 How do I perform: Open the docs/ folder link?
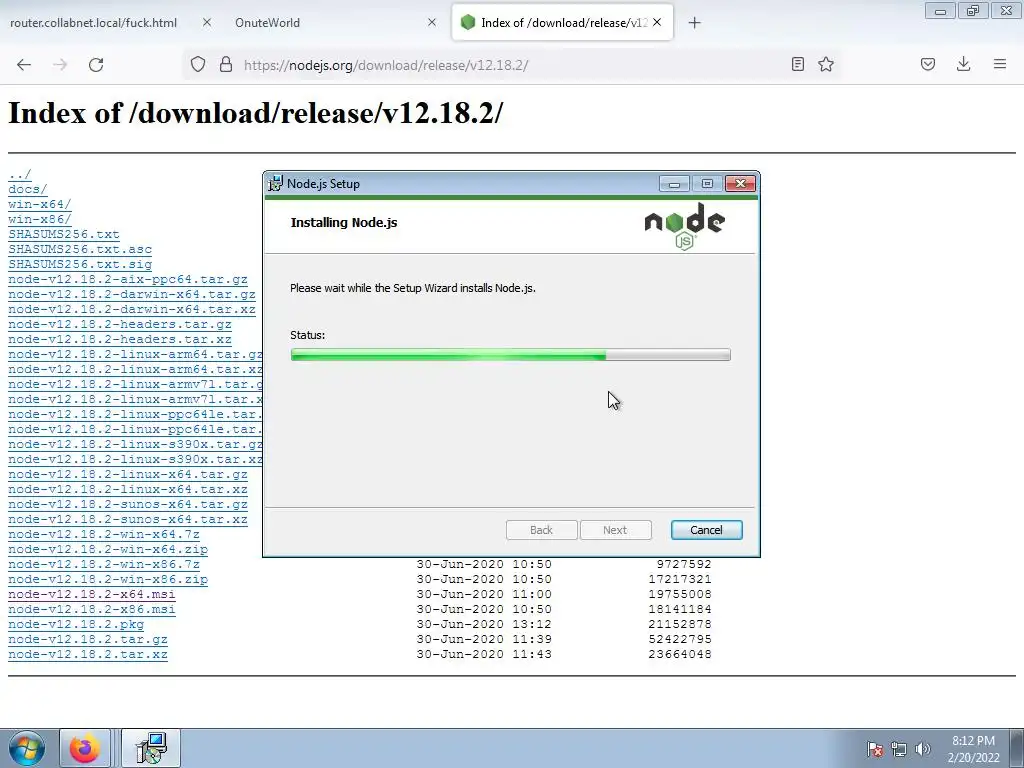[x=27, y=189]
